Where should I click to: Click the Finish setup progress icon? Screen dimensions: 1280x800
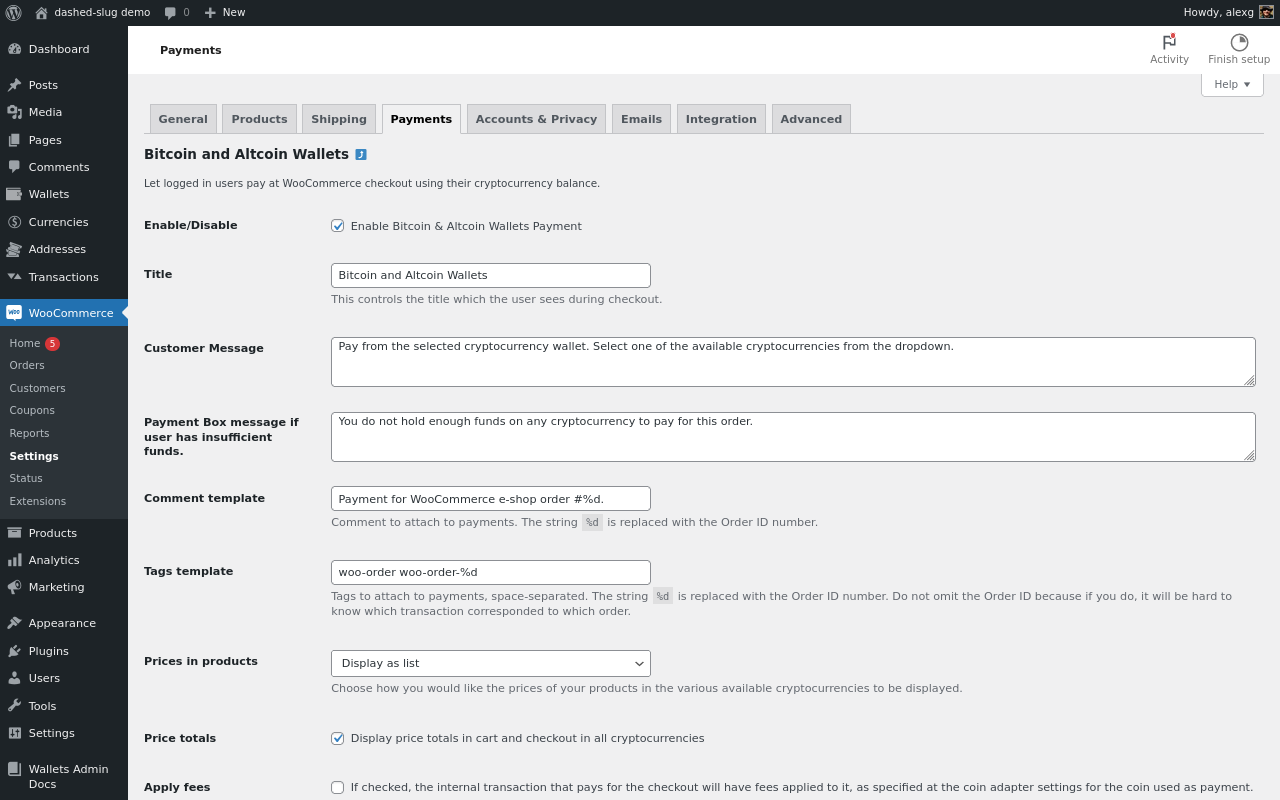pyautogui.click(x=1239, y=42)
